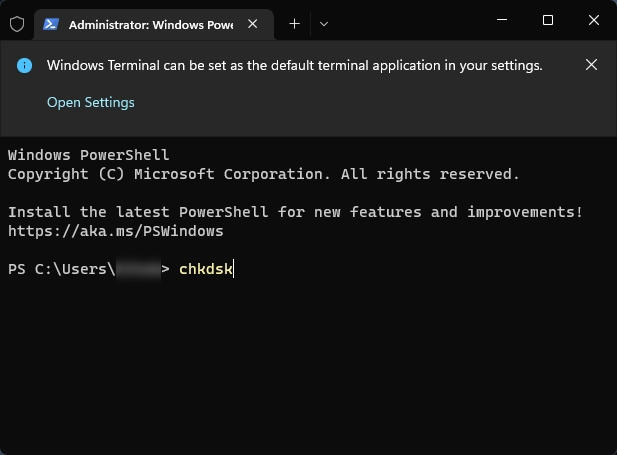Click the https://aka.ms/PSWindows URL
The image size is (617, 455).
point(115,231)
